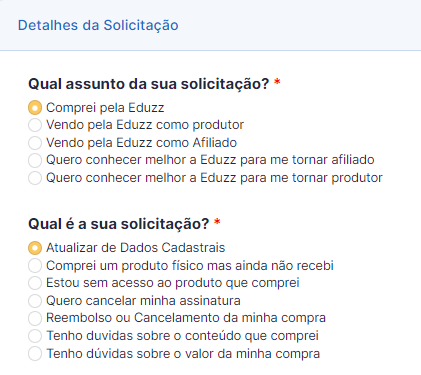Select 'Tenho duvidas sobre o conteúdo que comprei'
Screen dimensions: 421x375
(x=35, y=336)
